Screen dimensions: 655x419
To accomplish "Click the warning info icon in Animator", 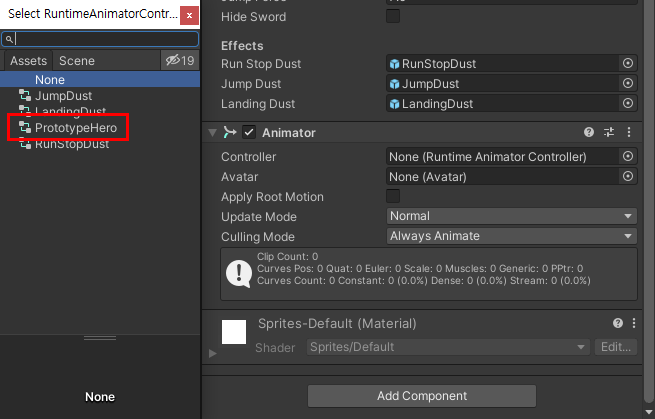I will (x=239, y=274).
